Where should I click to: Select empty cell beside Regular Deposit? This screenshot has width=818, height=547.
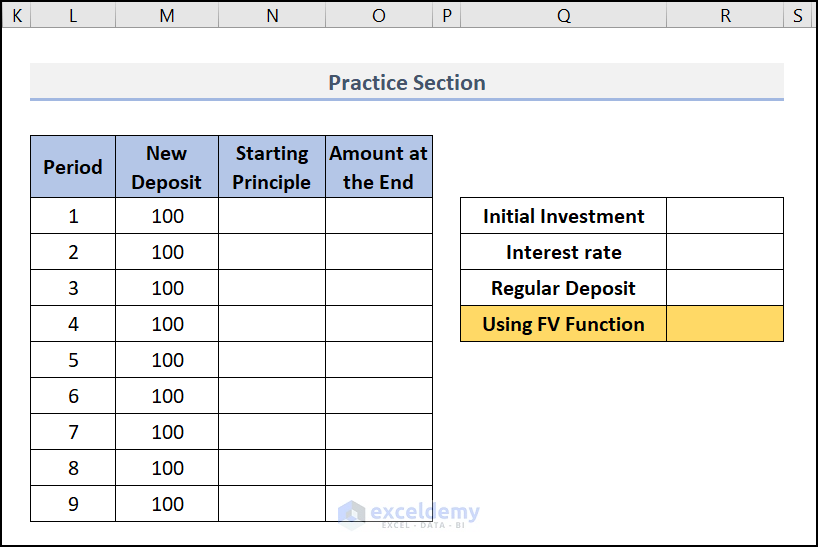pos(725,288)
